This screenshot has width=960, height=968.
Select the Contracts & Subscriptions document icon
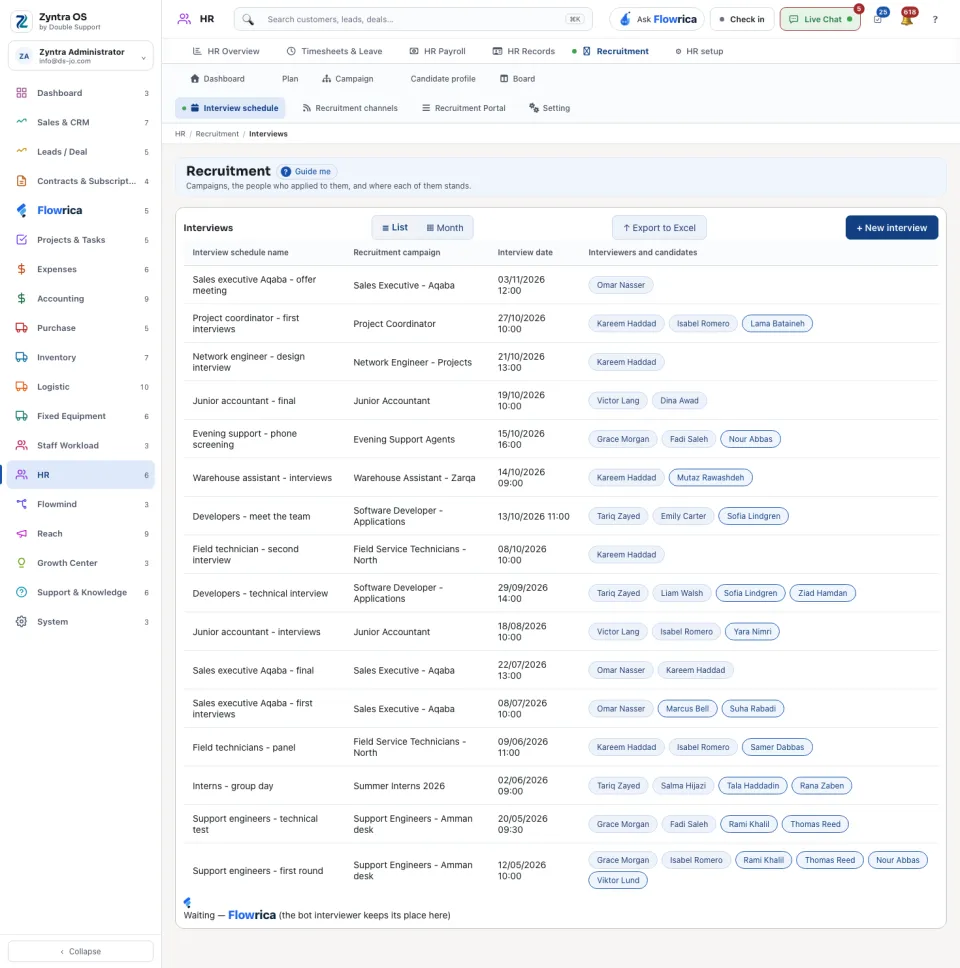(22, 181)
